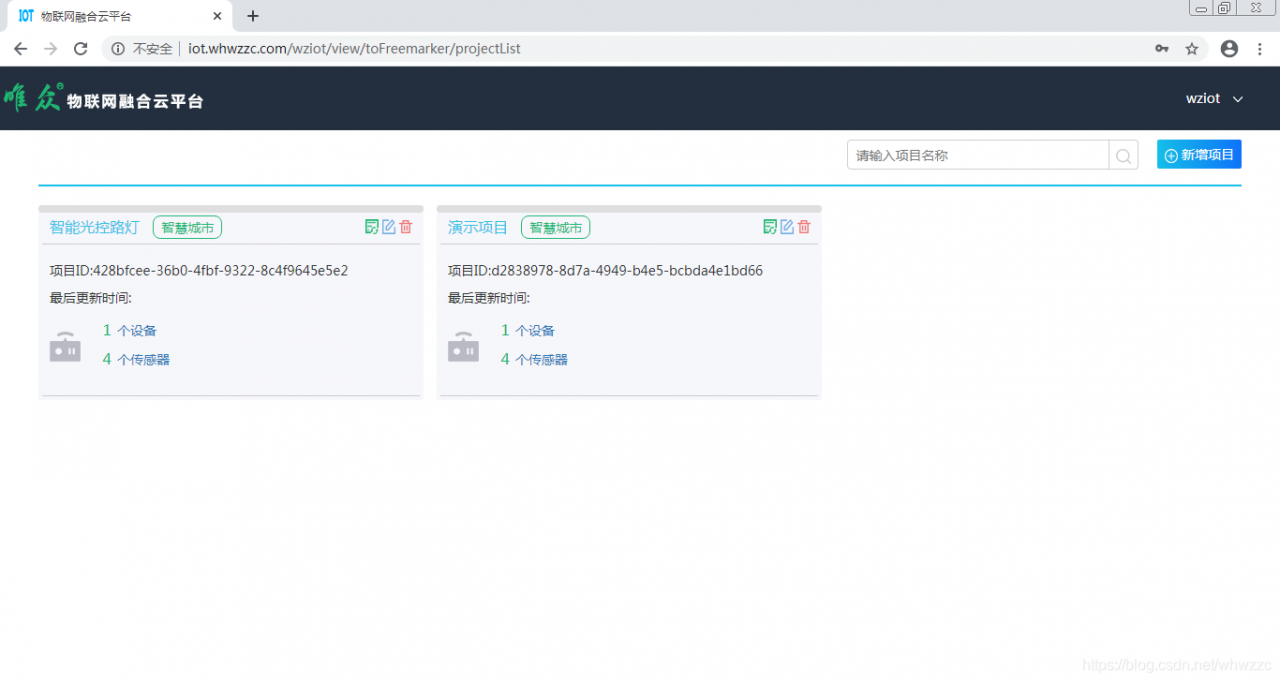
Task: Click 最后更新时间 label in 智能光控路灯 card
Action: pos(91,298)
